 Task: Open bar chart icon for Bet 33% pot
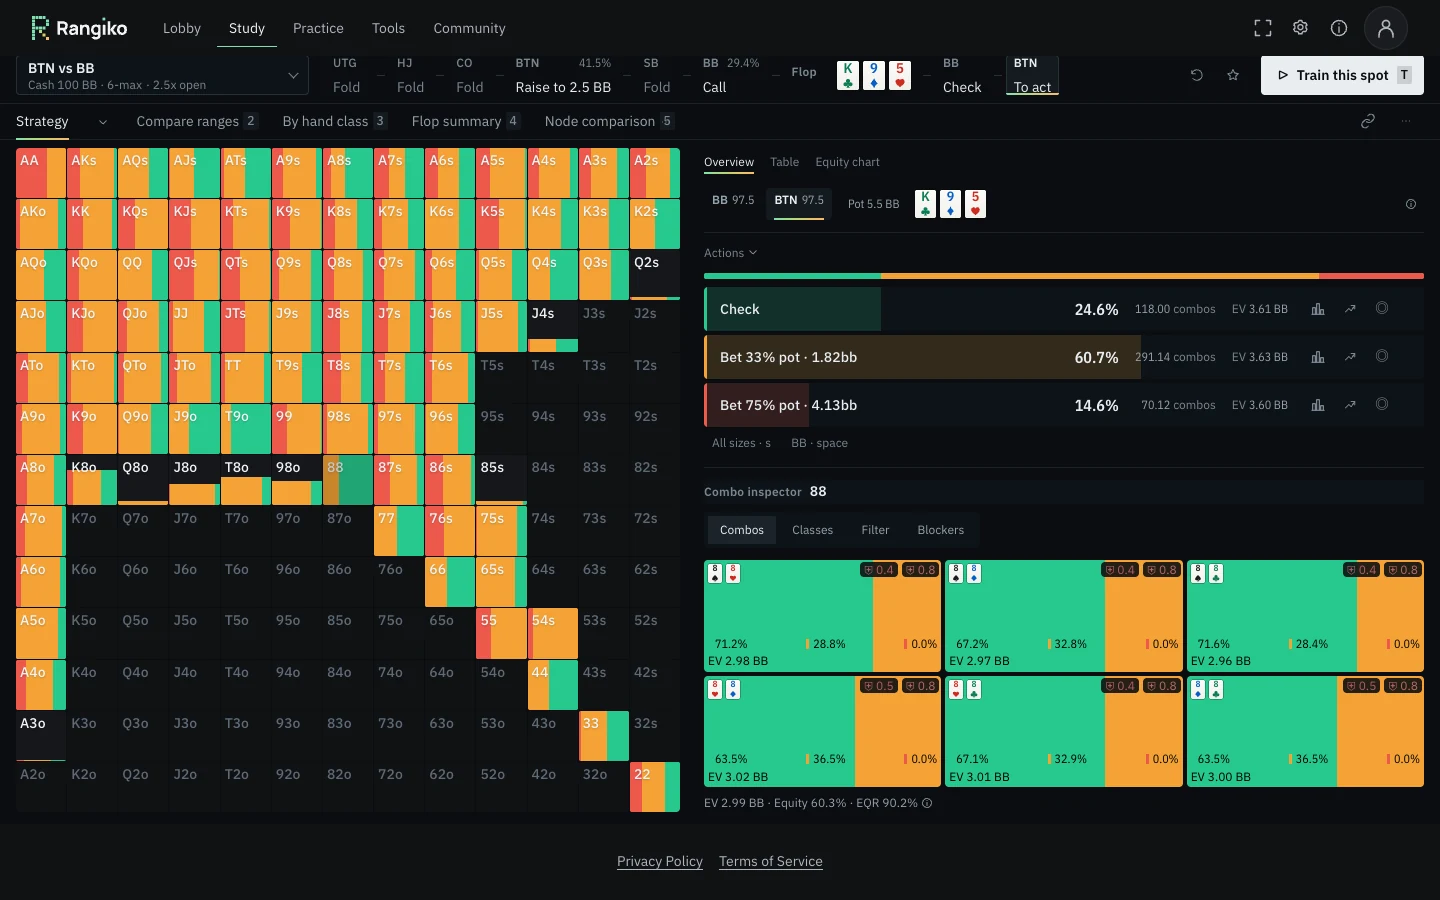[1318, 357]
